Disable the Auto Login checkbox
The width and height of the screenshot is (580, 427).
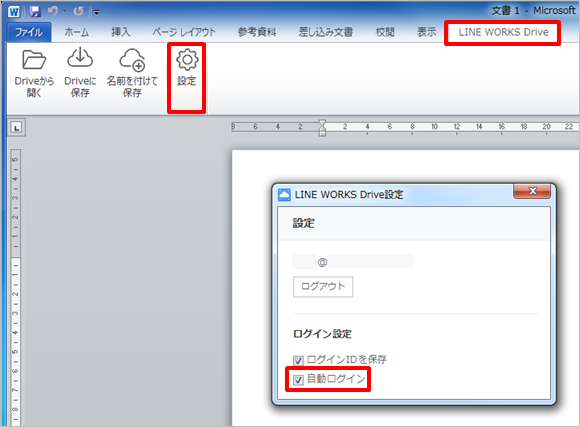click(x=298, y=380)
